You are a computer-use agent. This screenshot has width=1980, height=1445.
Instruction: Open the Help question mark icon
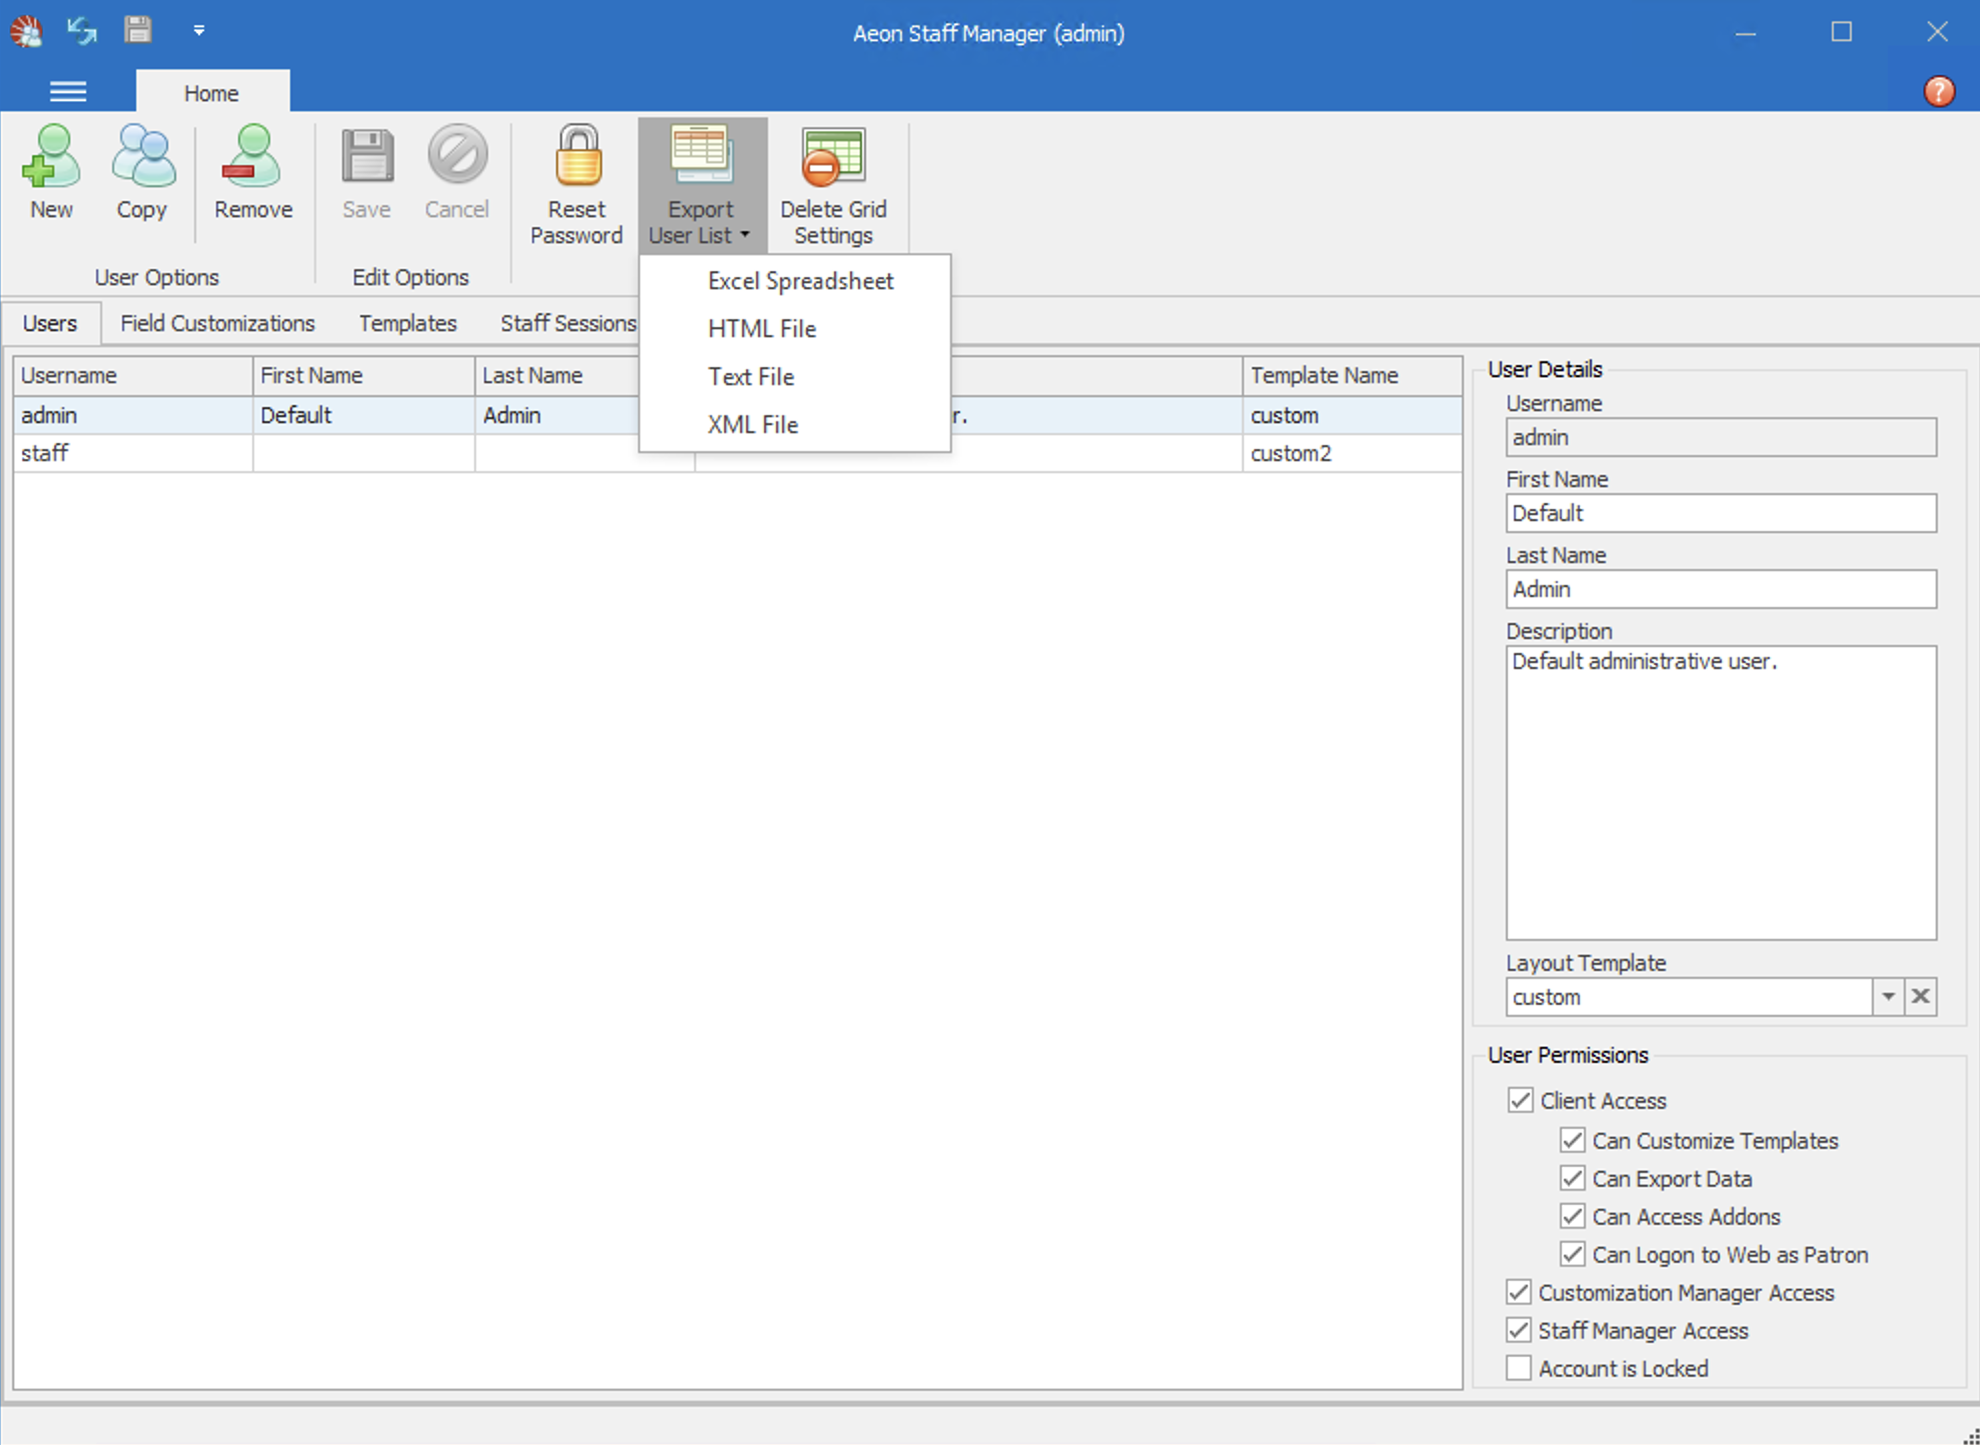(1939, 91)
